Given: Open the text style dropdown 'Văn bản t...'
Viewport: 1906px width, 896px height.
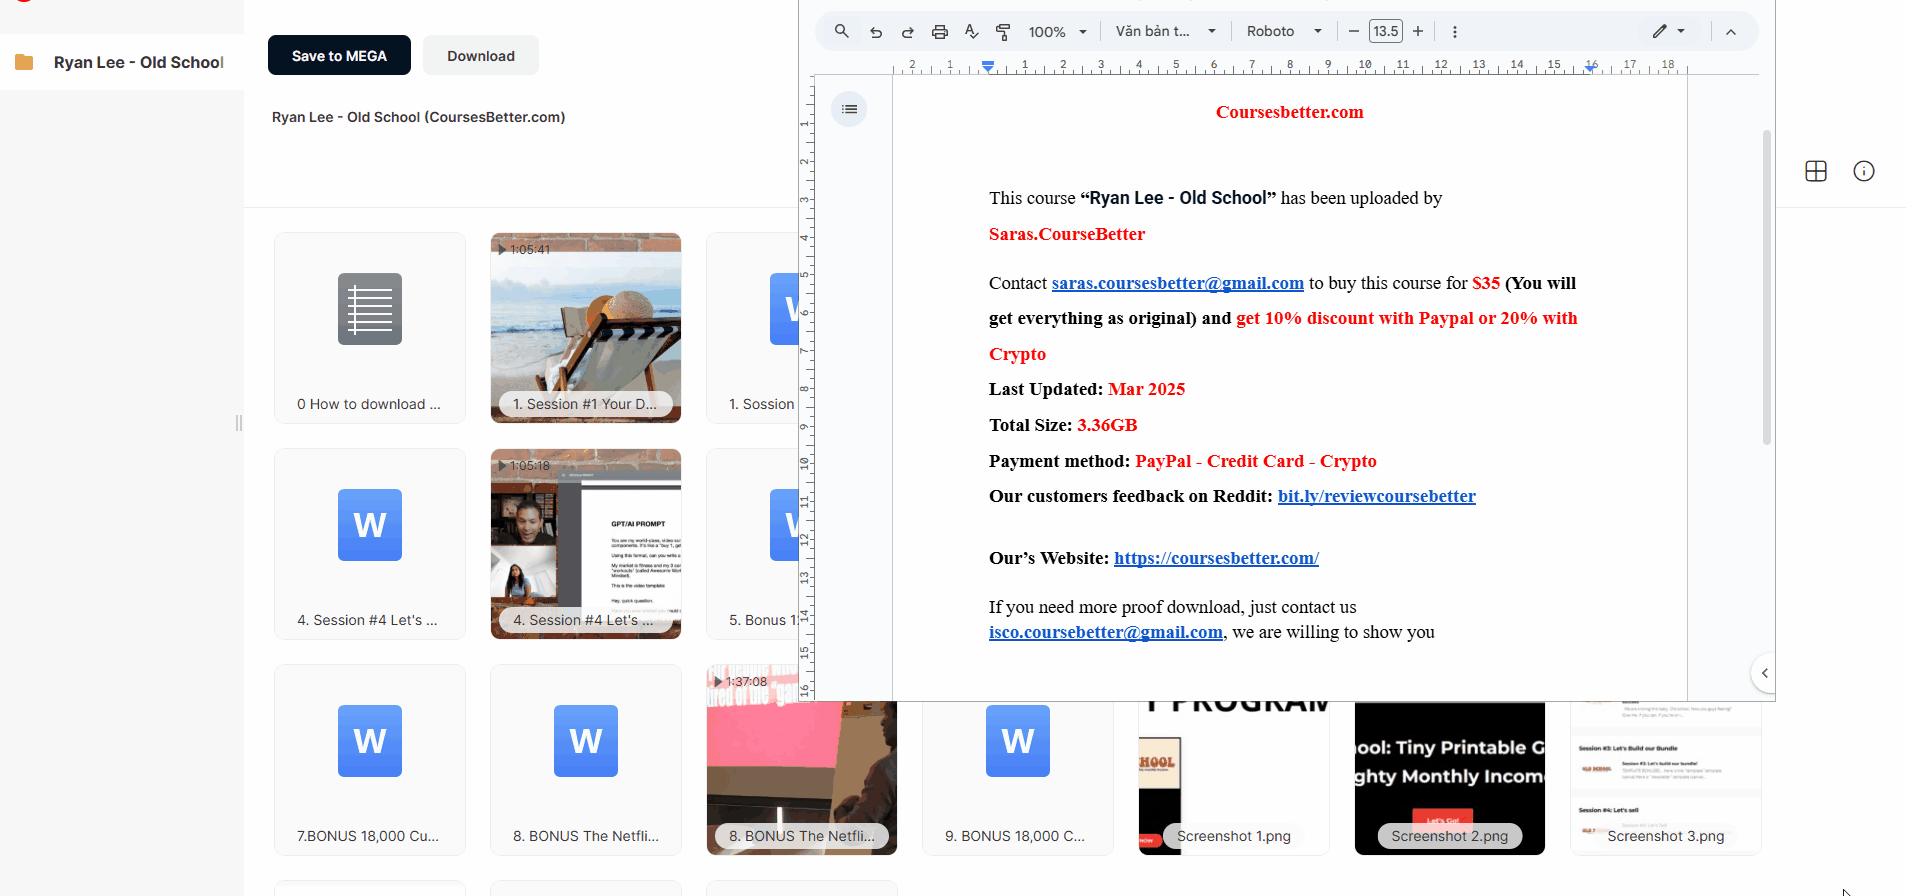Looking at the screenshot, I should pos(1166,32).
